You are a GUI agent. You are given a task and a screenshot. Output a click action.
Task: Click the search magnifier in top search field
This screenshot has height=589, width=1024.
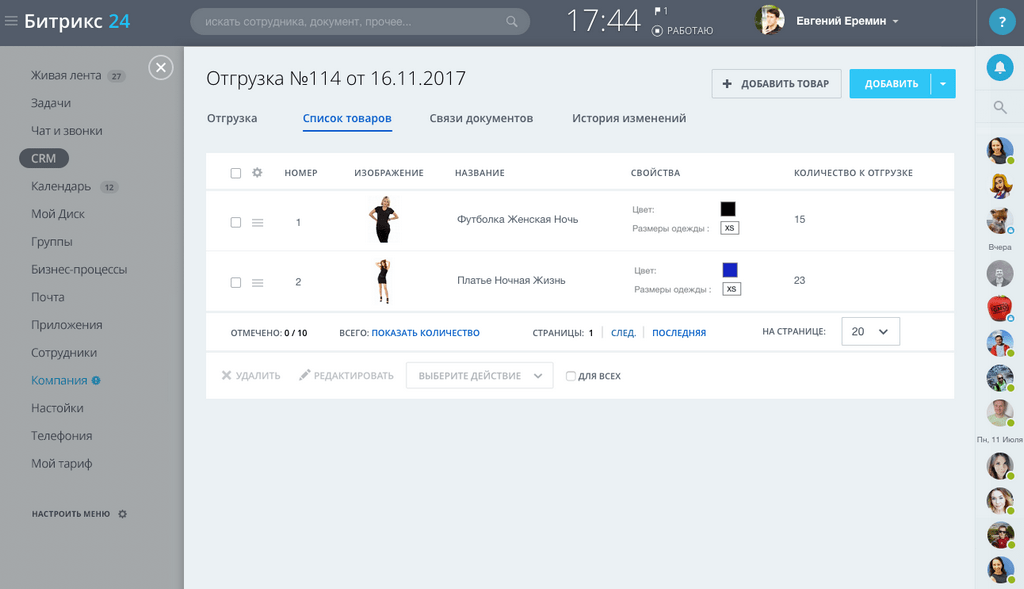point(511,22)
